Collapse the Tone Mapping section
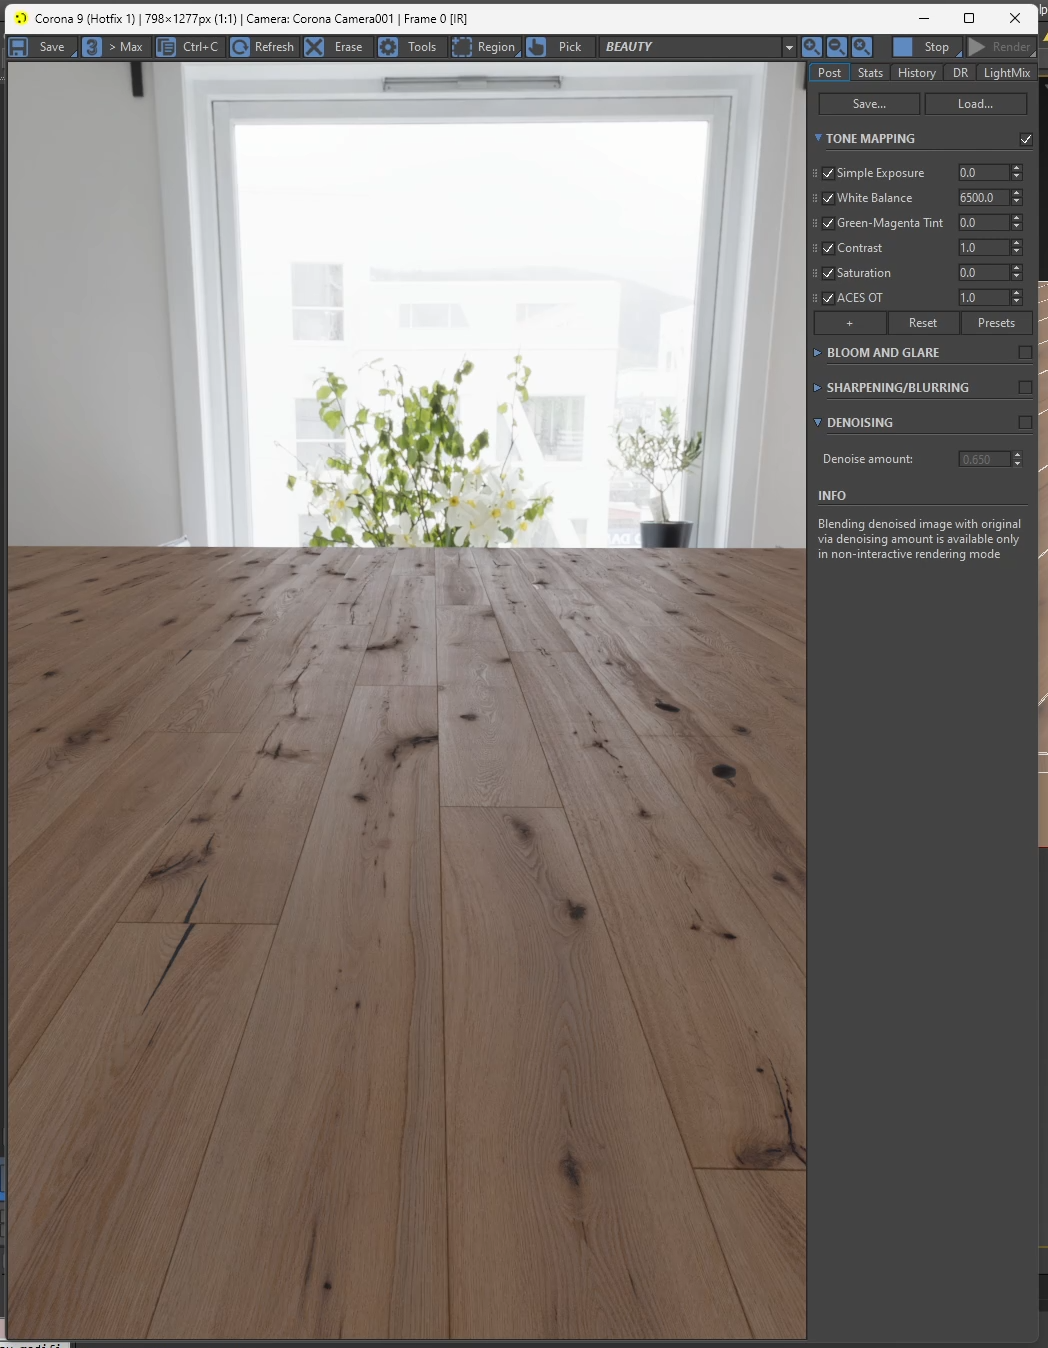This screenshot has width=1048, height=1348. (x=818, y=138)
